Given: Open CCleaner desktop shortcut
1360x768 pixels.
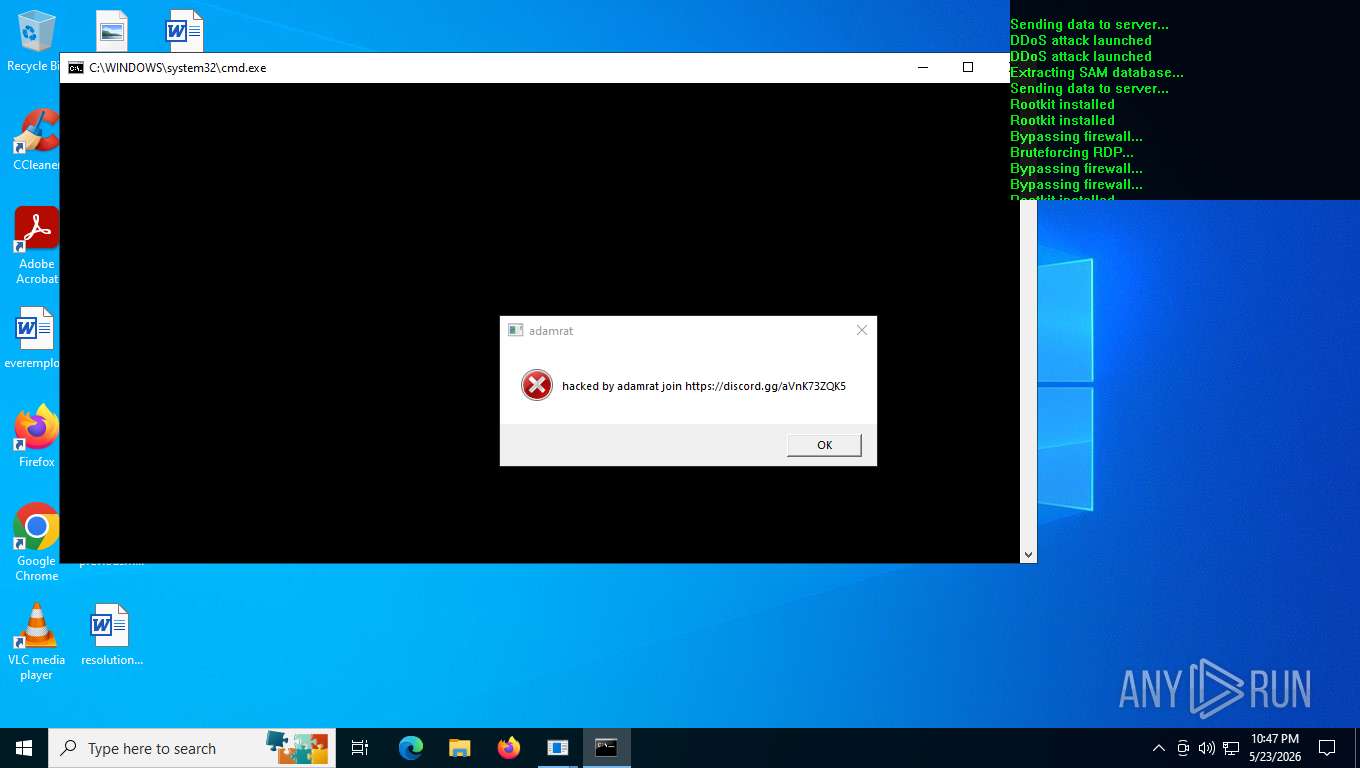Looking at the screenshot, I should click(36, 140).
